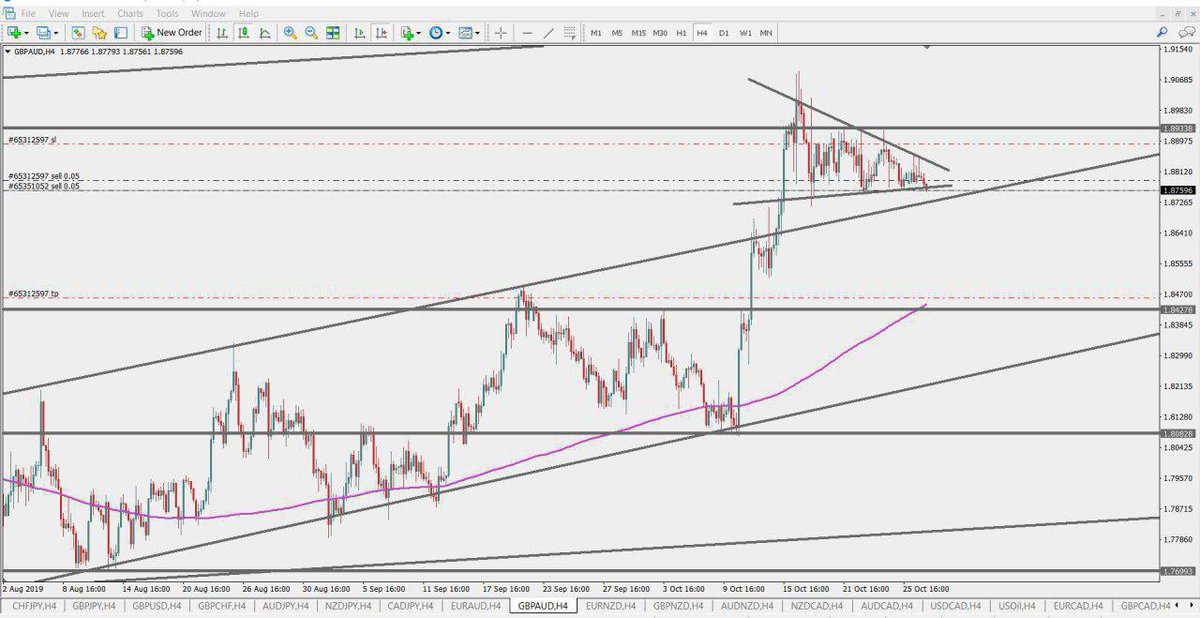Image resolution: width=1200 pixels, height=618 pixels.
Task: Switch timeframe to M30
Action: [x=660, y=33]
